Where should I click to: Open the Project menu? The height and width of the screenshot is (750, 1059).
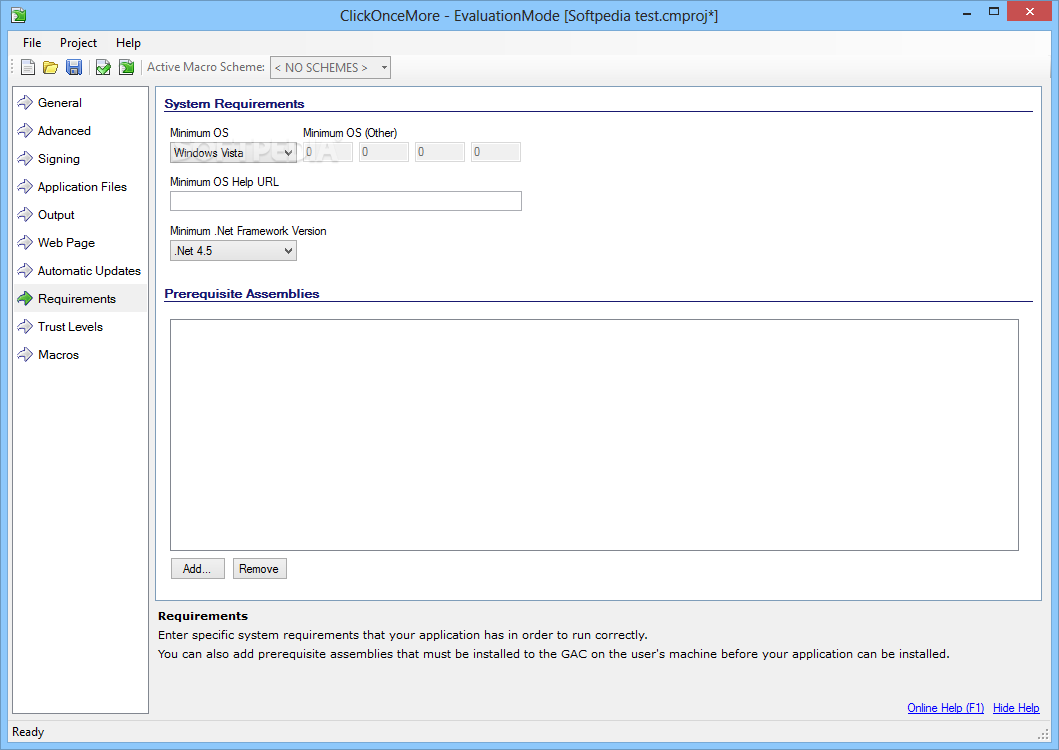[78, 43]
